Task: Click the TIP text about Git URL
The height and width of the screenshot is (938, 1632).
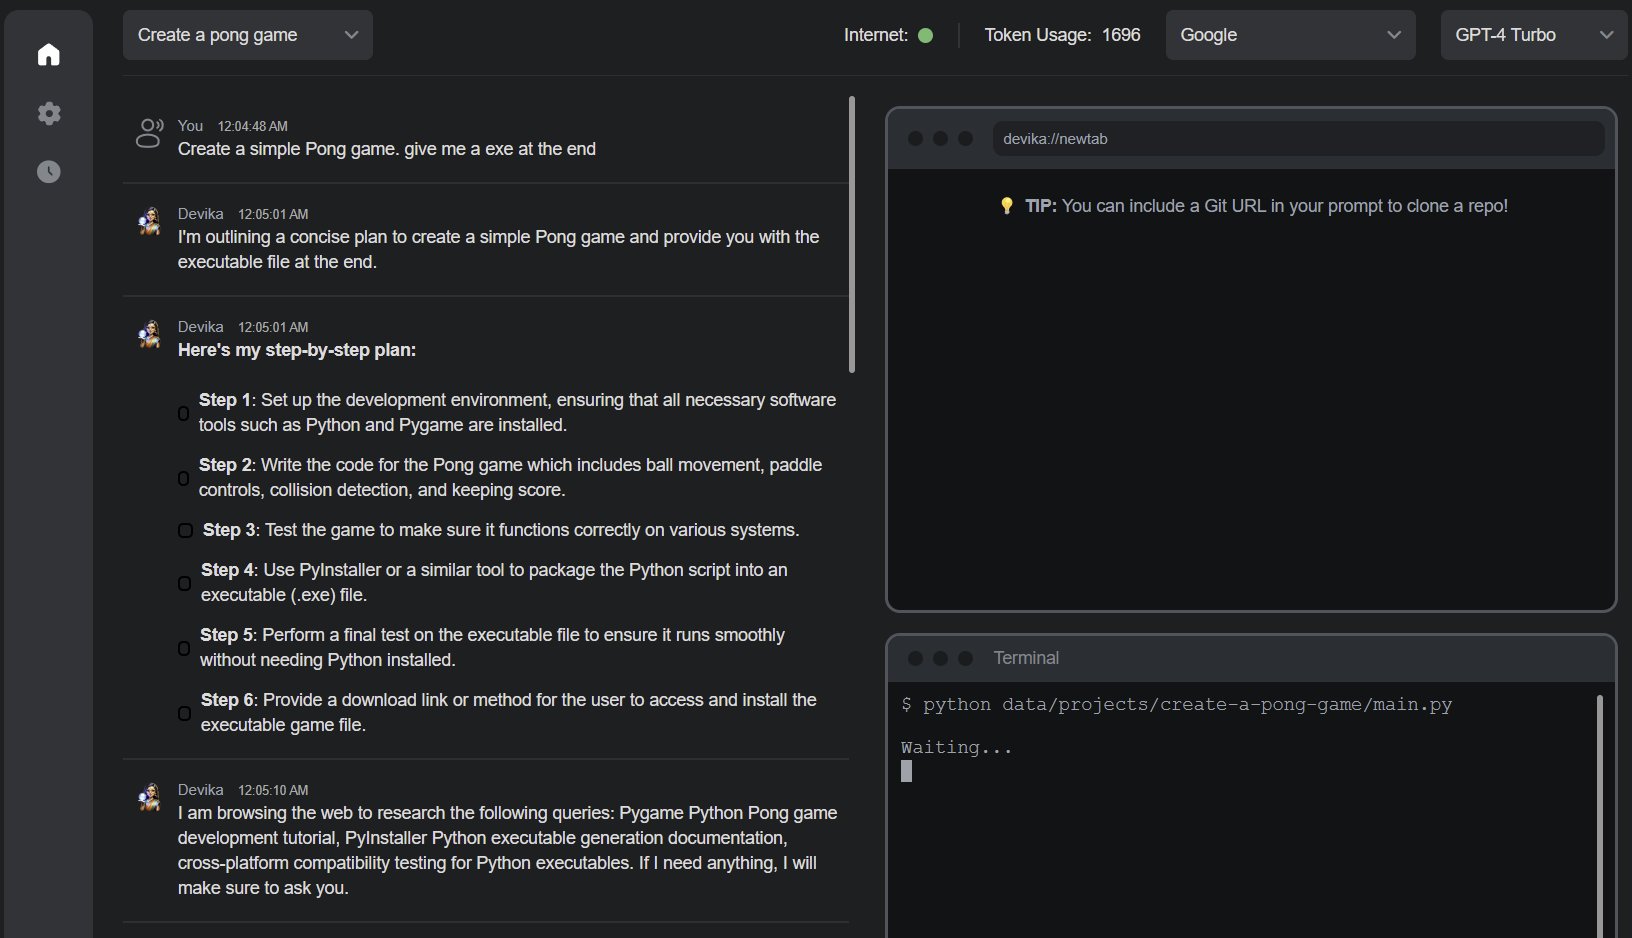Action: [x=1266, y=206]
